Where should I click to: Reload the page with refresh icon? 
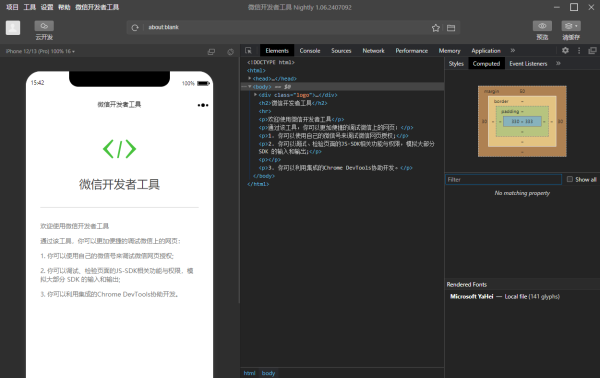[x=135, y=28]
